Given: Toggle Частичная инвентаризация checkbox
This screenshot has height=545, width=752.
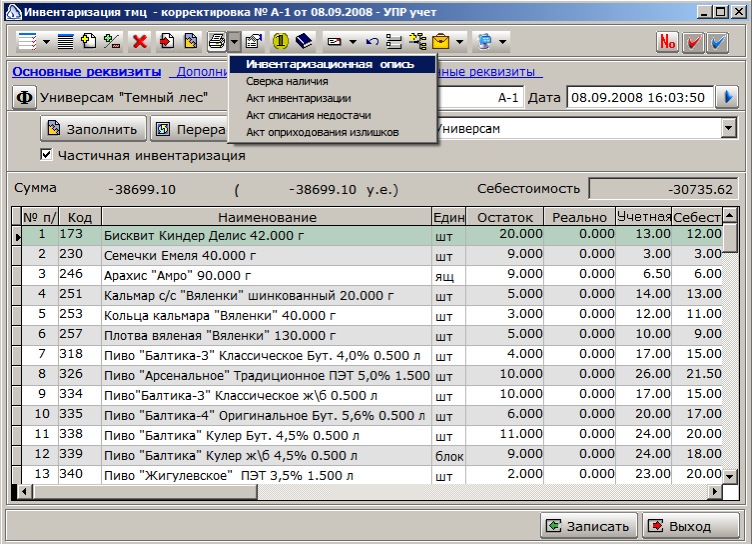Looking at the screenshot, I should pyautogui.click(x=46, y=154).
